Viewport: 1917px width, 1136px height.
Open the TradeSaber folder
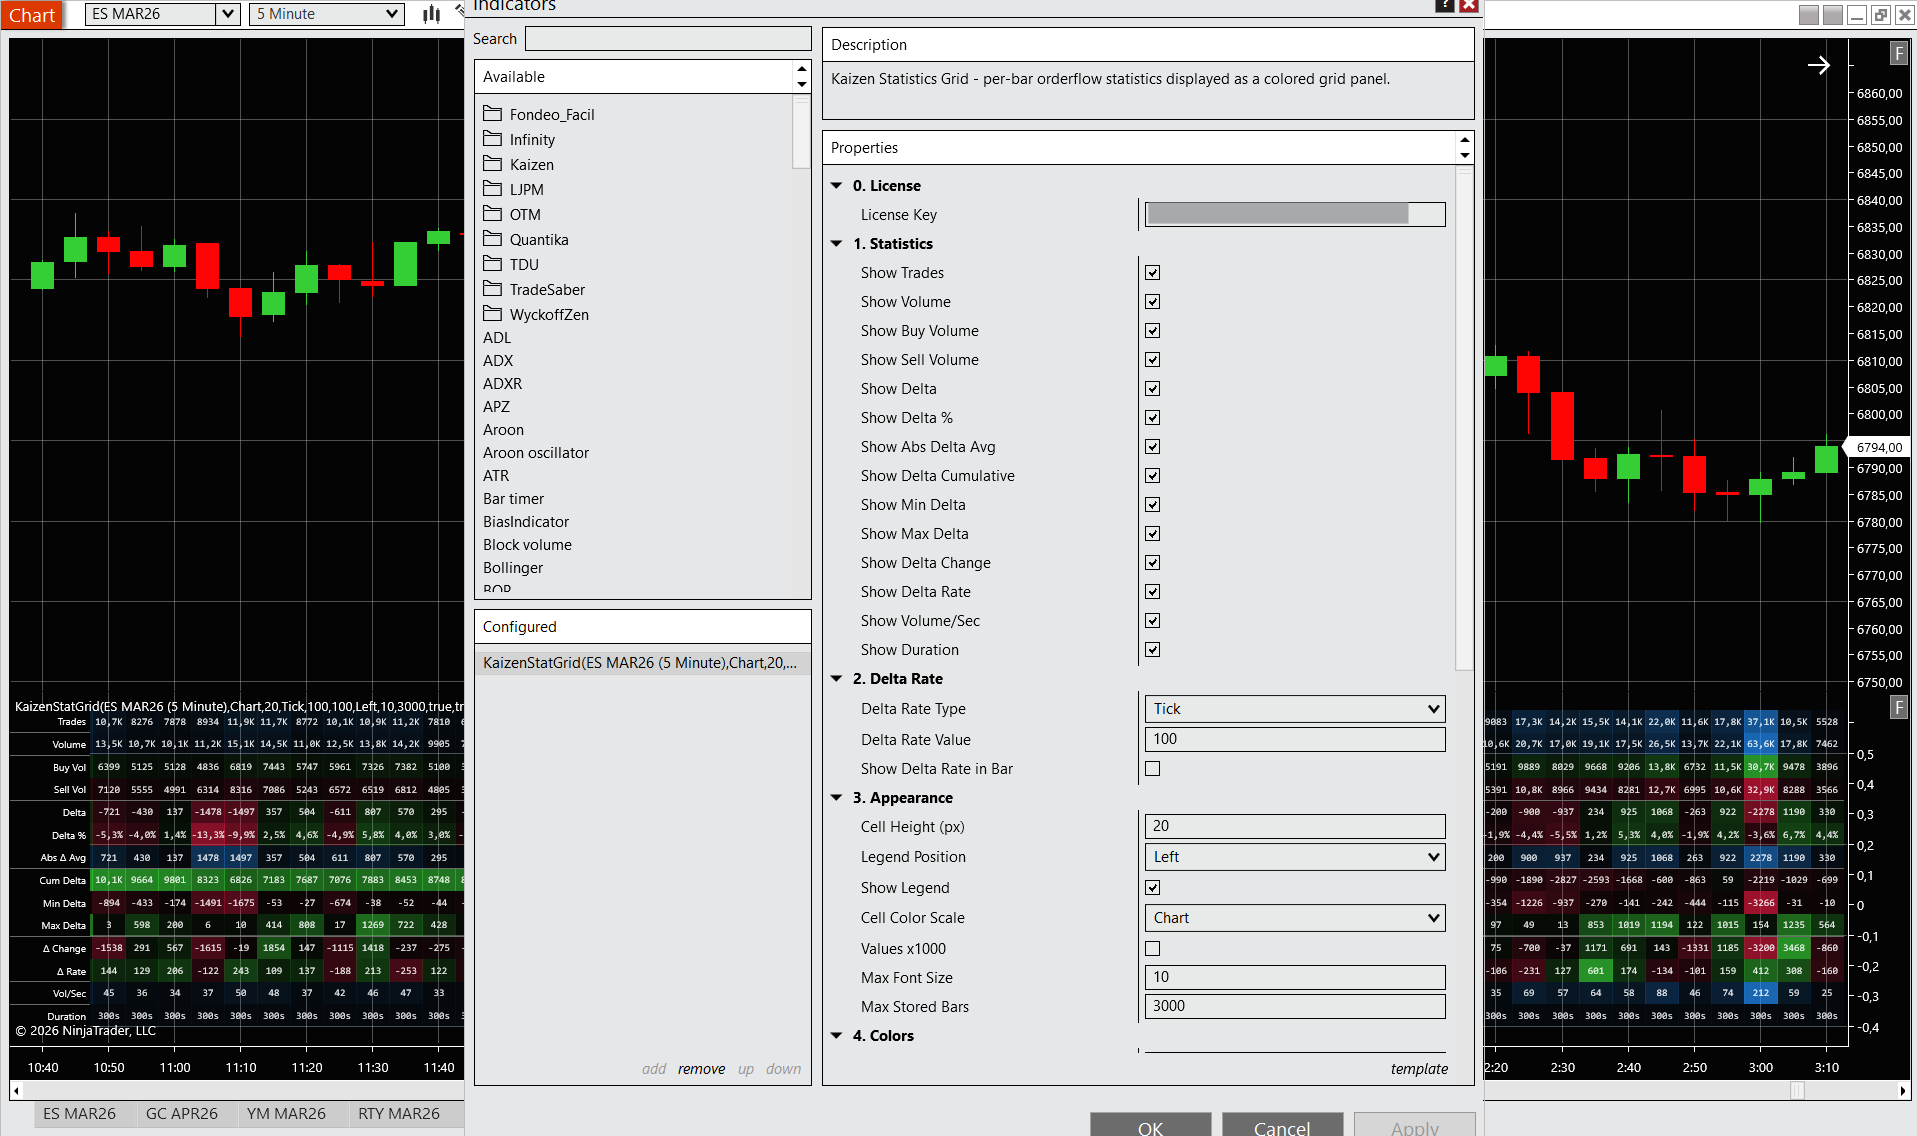[x=547, y=289]
